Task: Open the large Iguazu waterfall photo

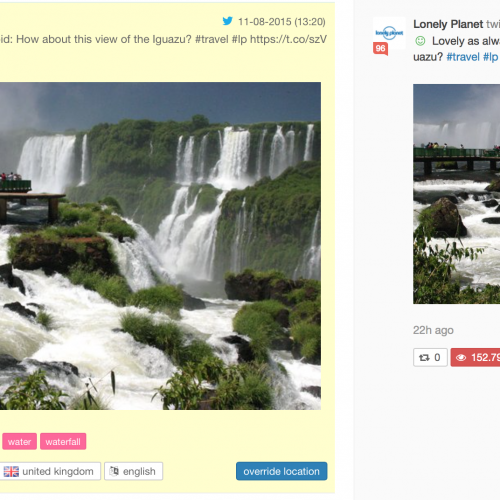Action: (160, 246)
